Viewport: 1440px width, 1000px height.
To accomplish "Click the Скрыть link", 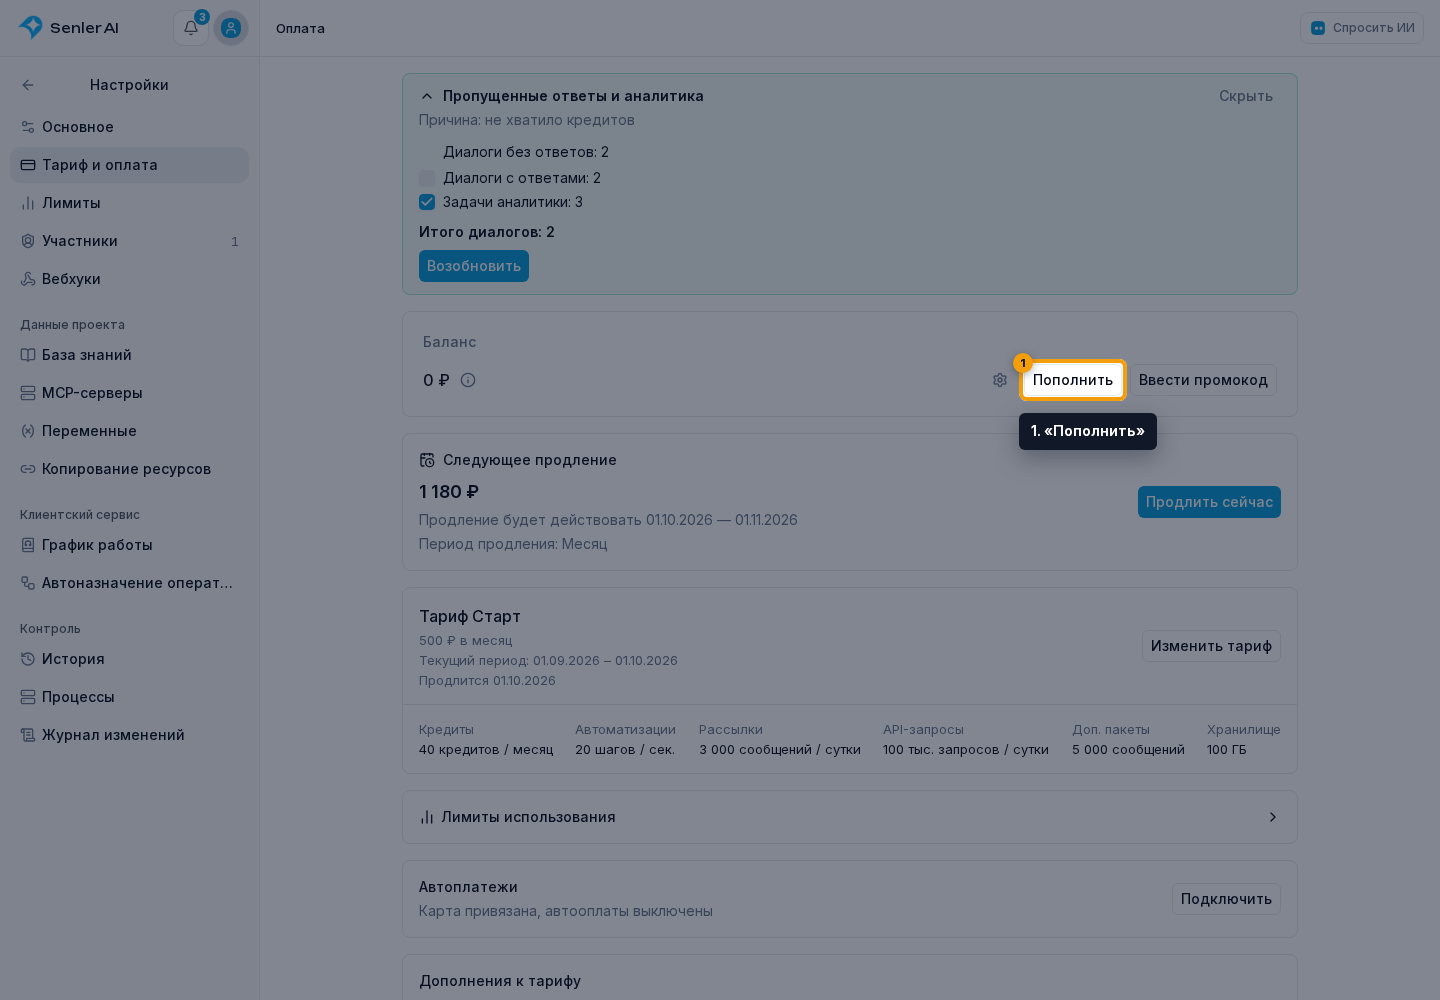I will pyautogui.click(x=1246, y=96).
